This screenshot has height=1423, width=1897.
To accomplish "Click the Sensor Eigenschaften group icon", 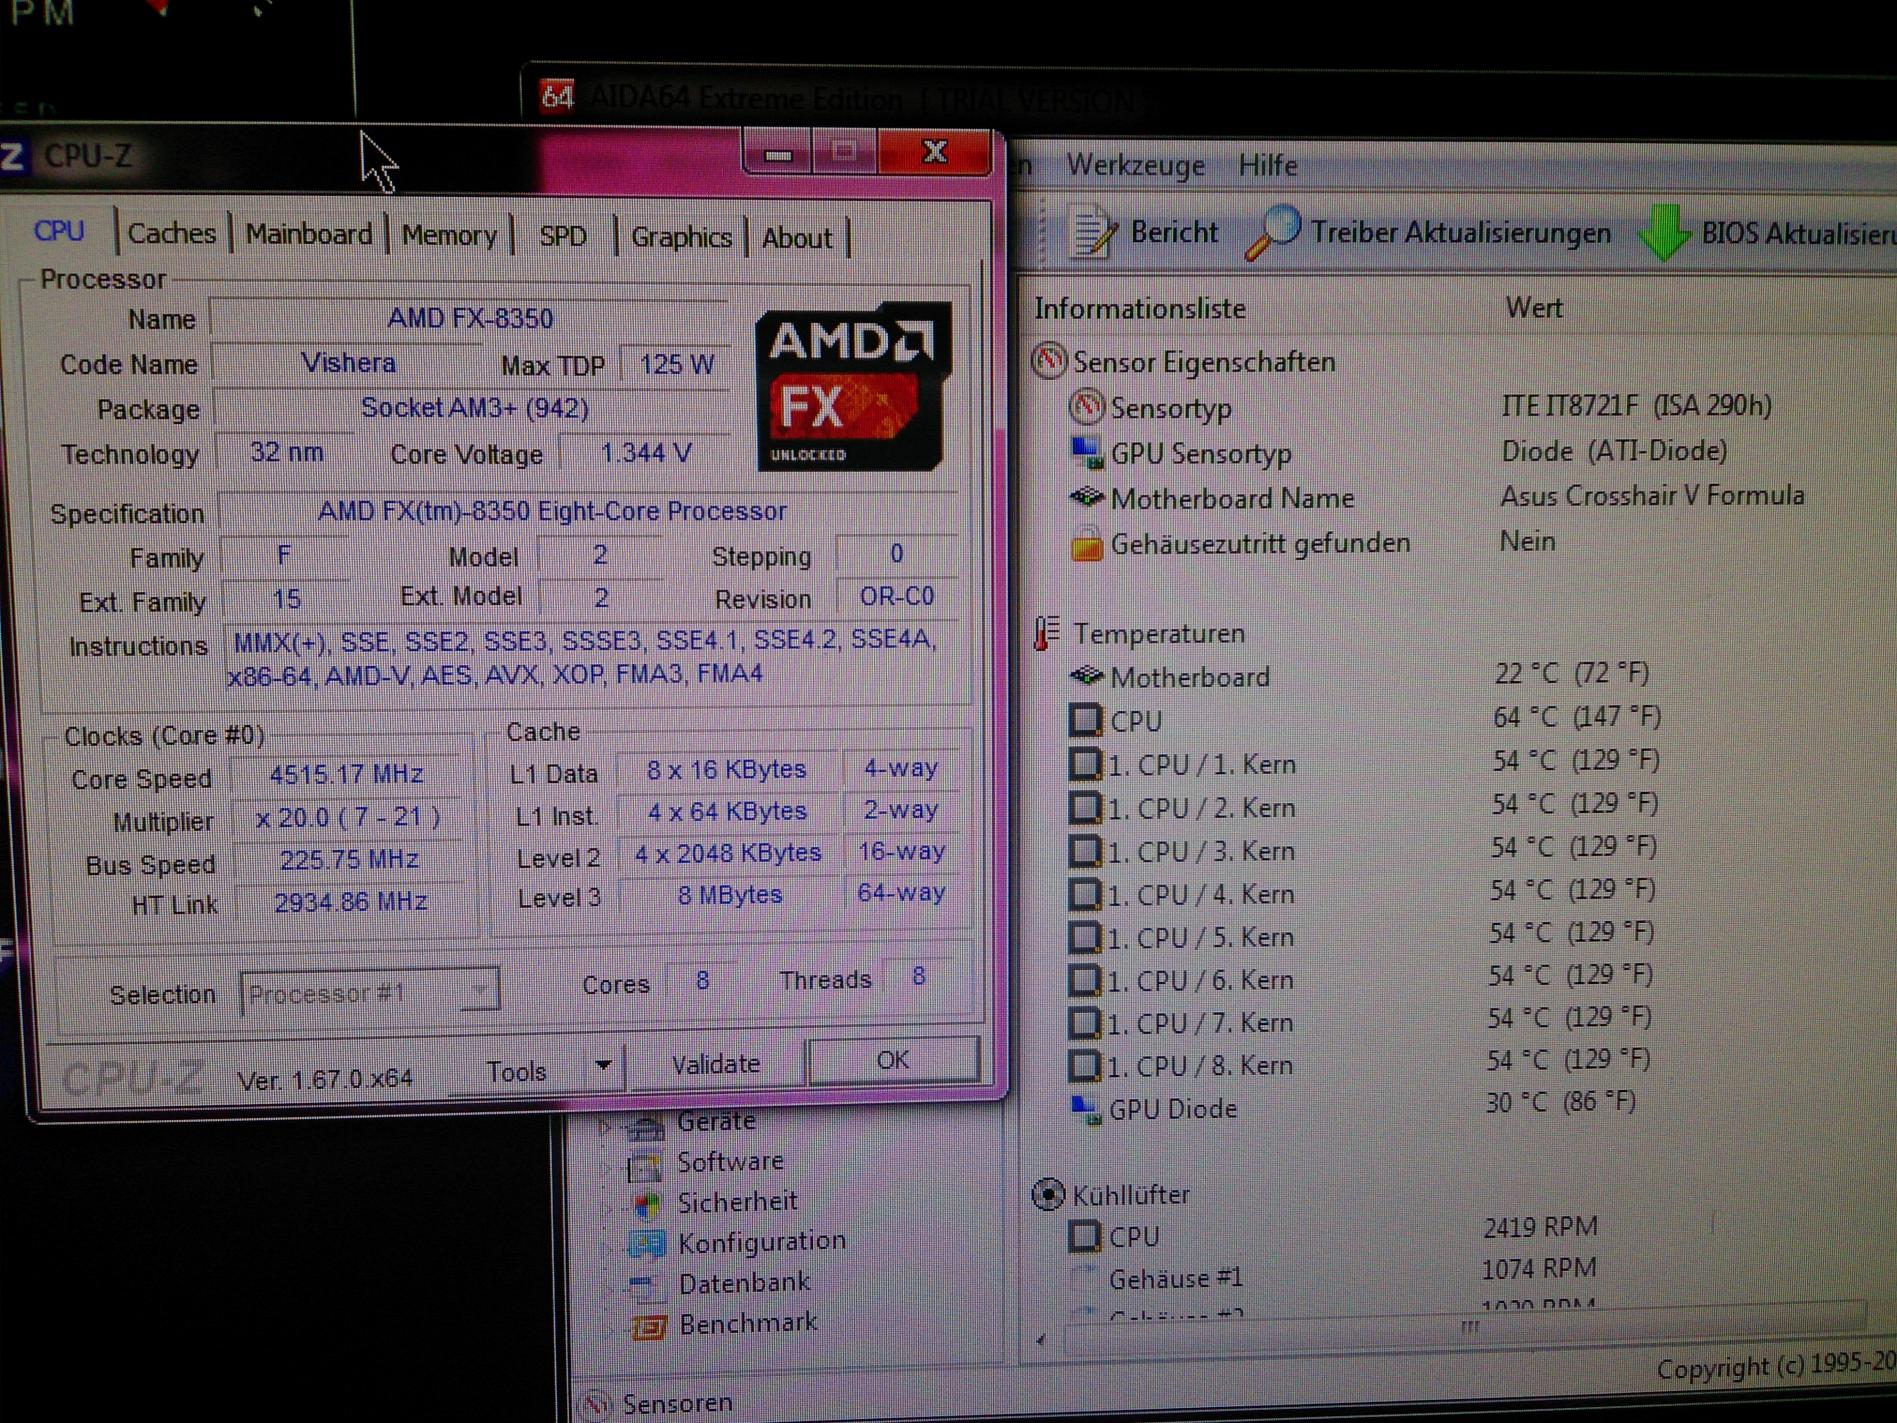I will [1049, 361].
